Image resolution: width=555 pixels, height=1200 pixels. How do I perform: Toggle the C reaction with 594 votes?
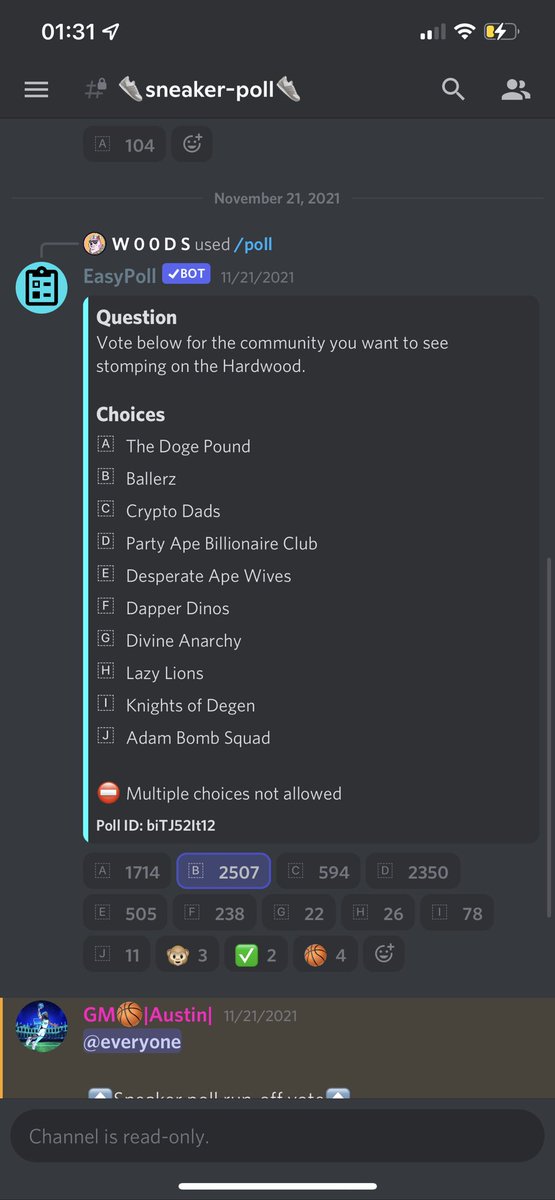(x=319, y=872)
